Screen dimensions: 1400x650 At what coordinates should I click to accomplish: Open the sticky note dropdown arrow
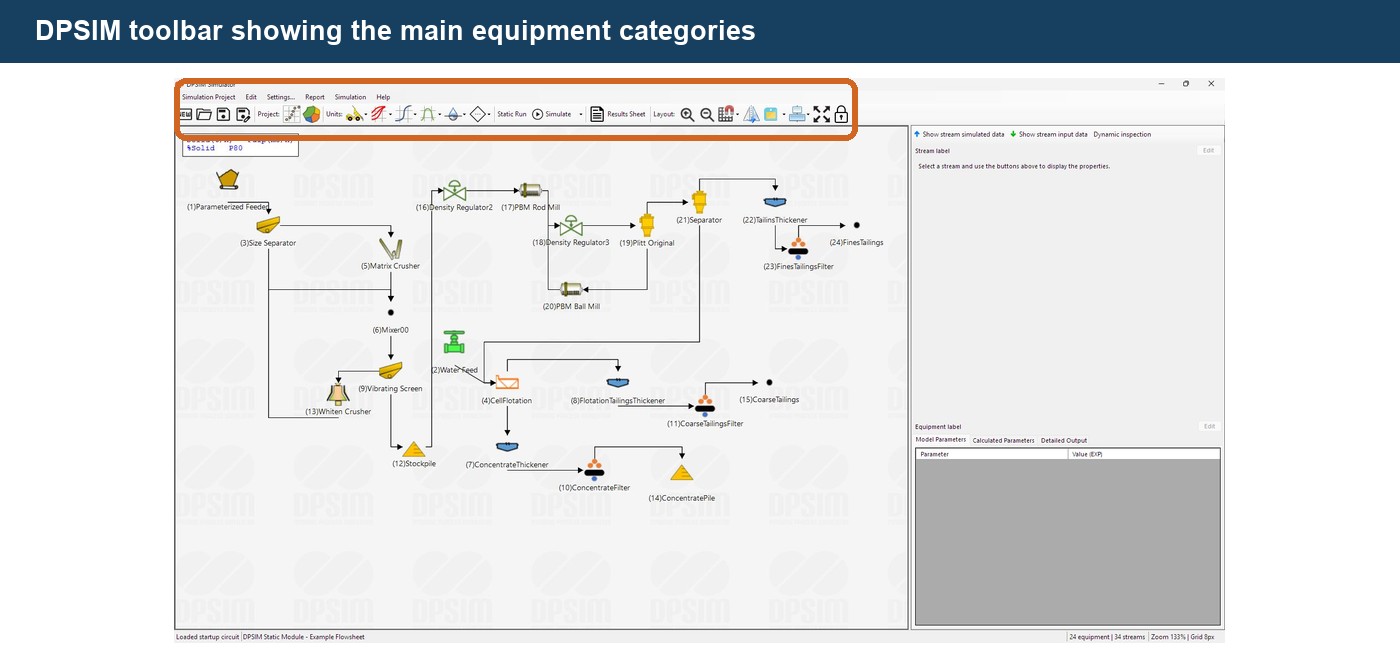click(784, 115)
